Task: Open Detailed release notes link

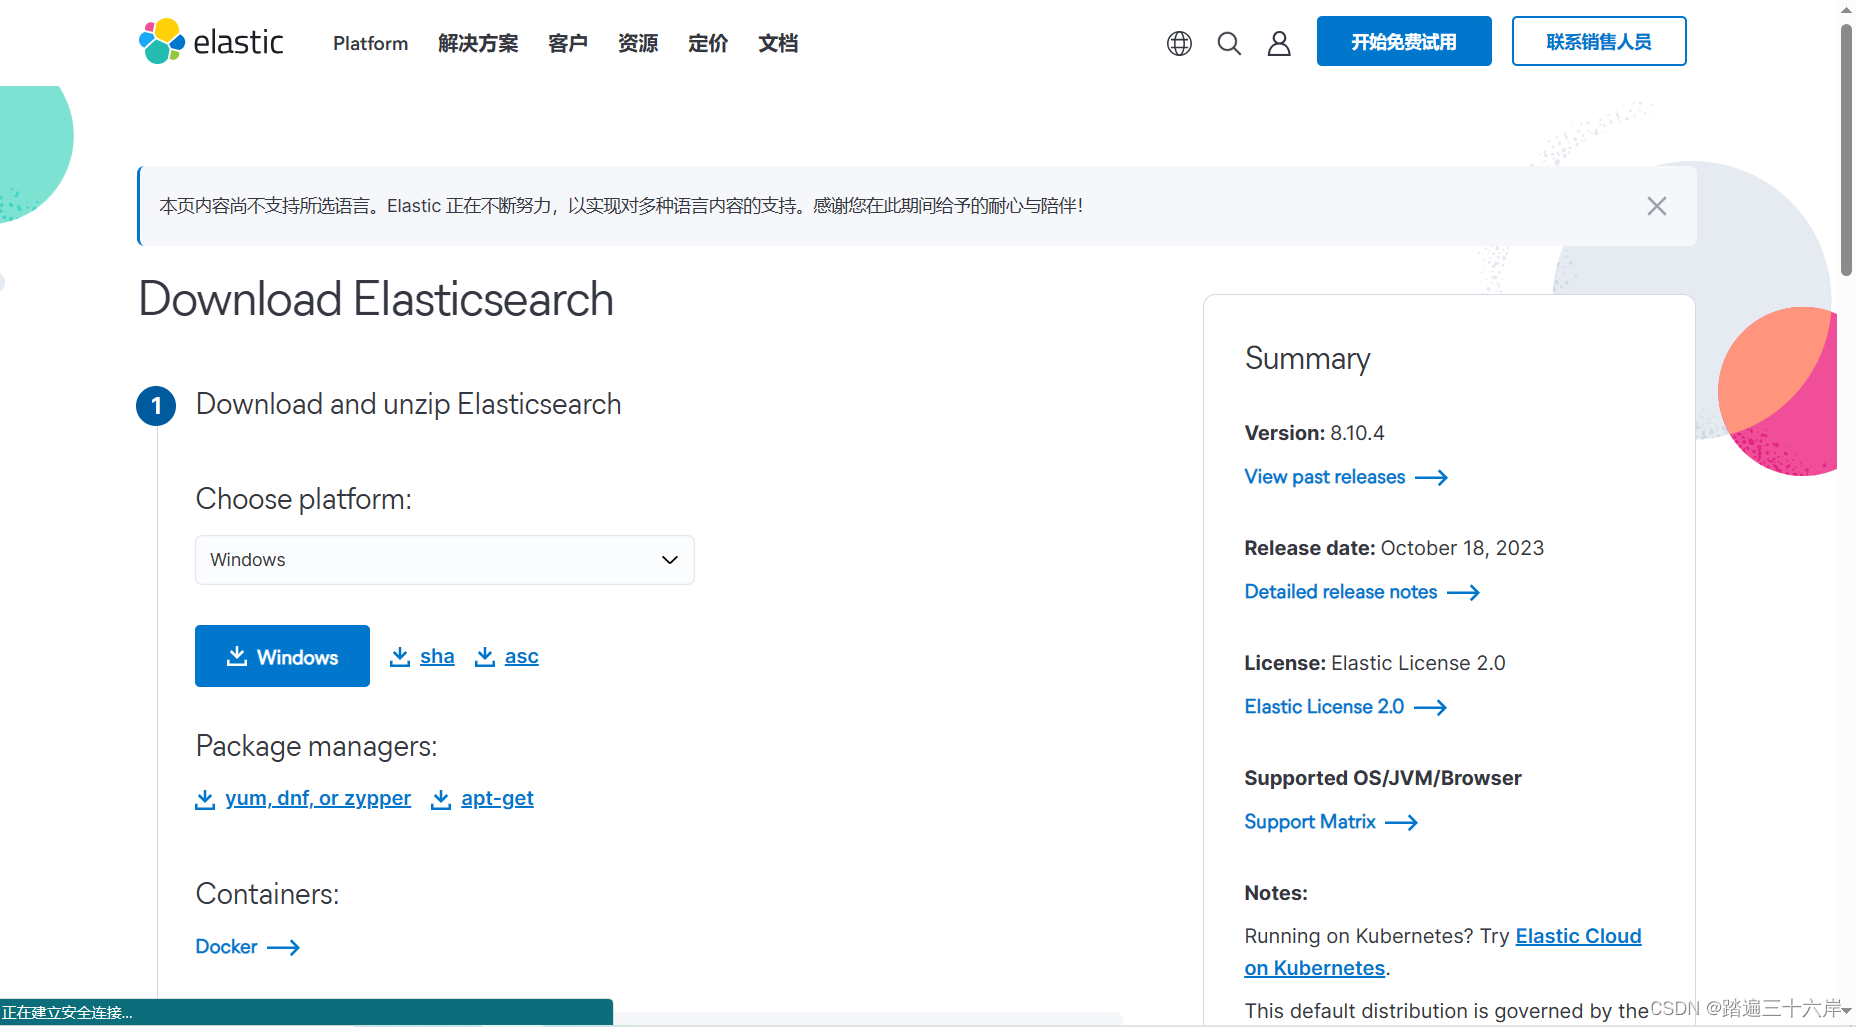Action: (1341, 592)
